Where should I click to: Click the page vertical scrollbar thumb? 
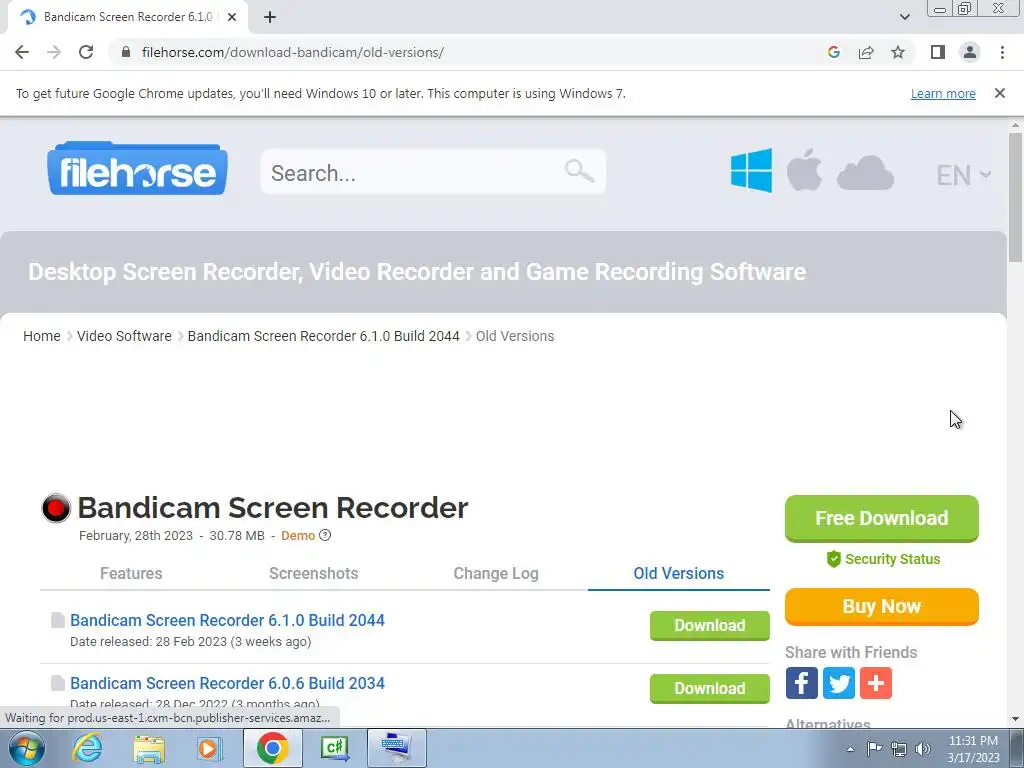1015,197
